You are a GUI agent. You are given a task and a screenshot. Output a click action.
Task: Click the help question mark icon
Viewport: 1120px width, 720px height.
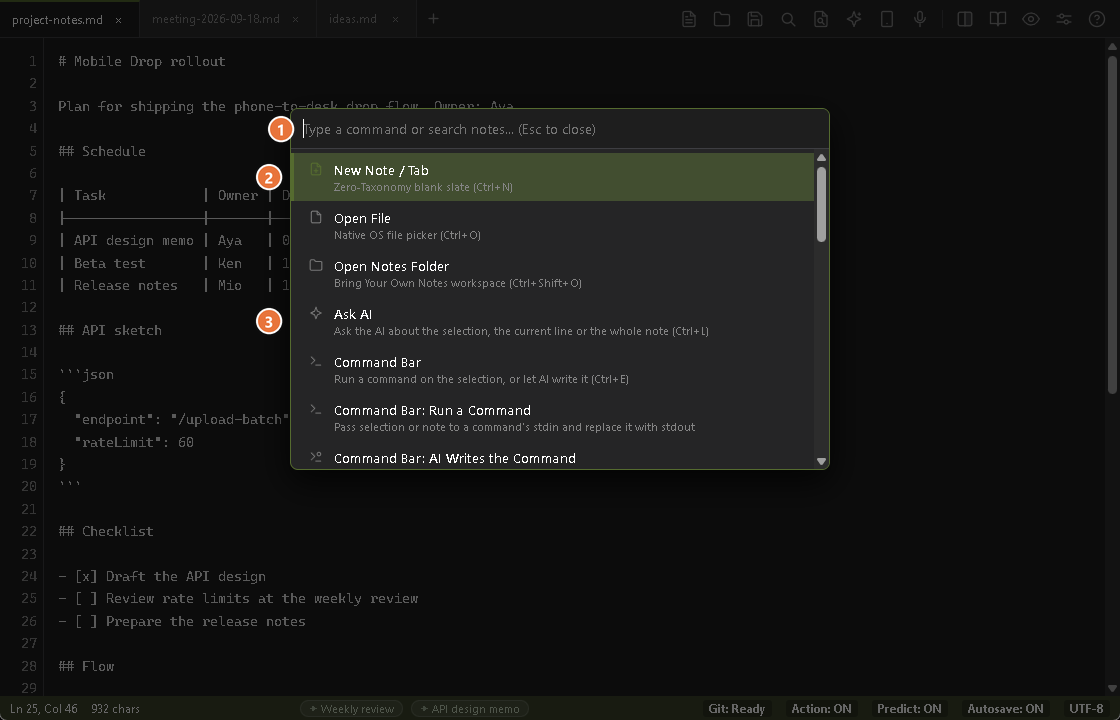click(x=1096, y=19)
